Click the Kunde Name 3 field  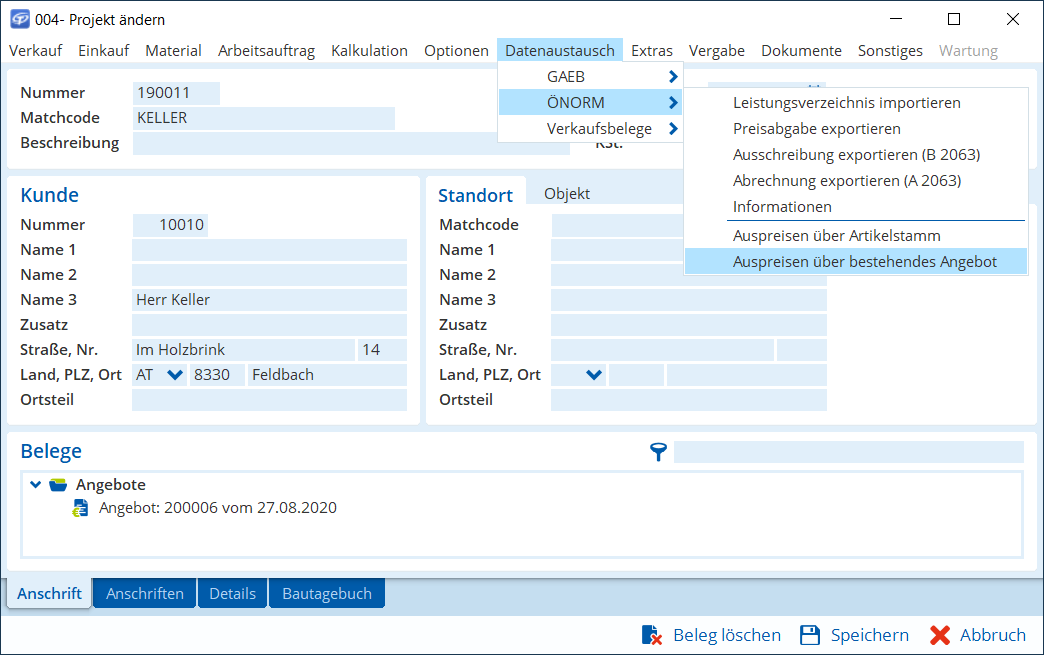pos(269,300)
